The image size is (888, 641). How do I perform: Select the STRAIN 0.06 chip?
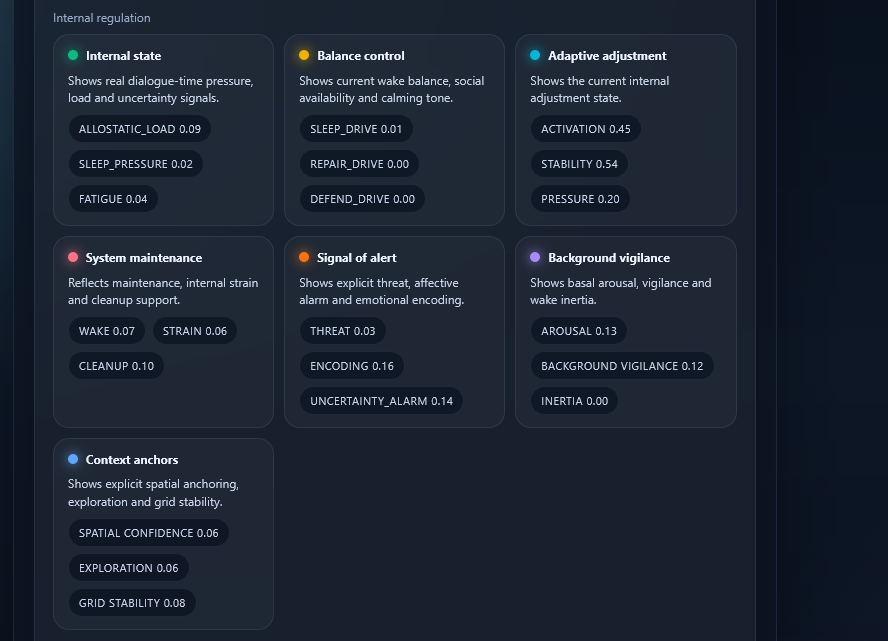pos(195,331)
